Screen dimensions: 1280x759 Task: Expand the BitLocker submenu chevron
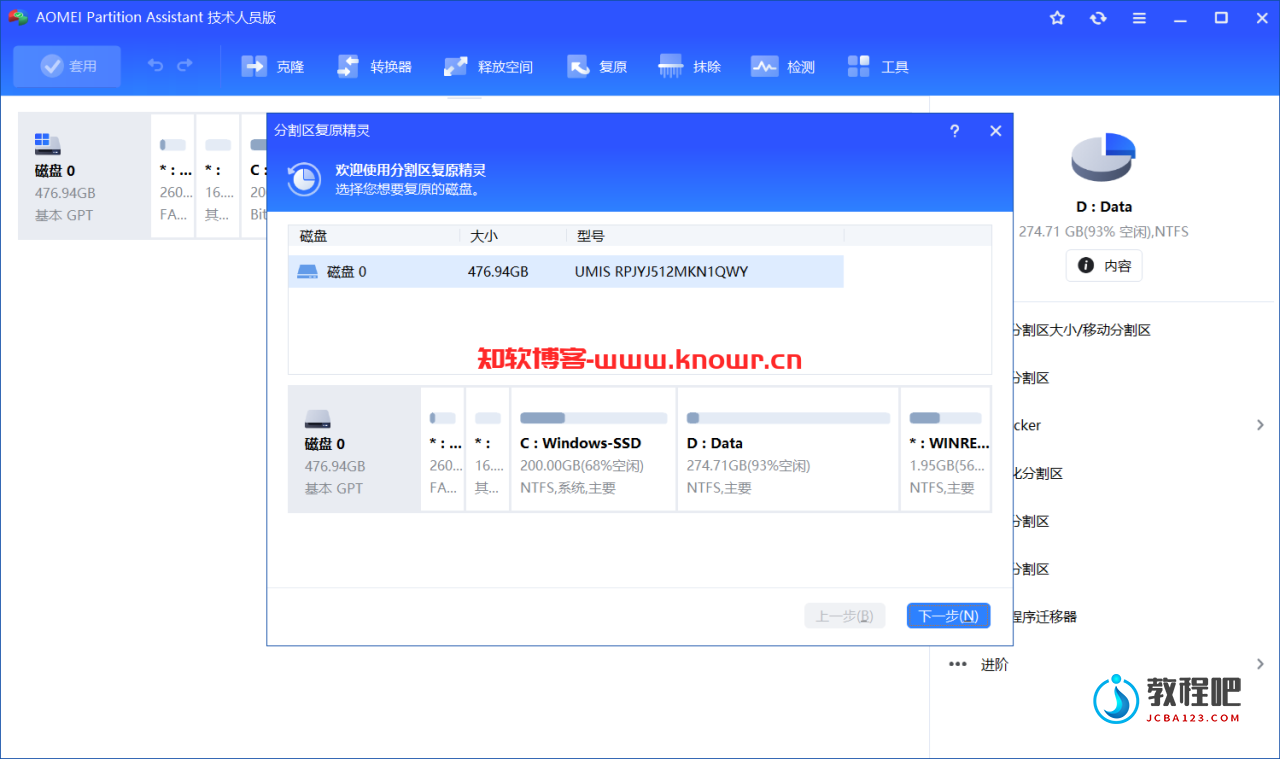click(x=1260, y=425)
